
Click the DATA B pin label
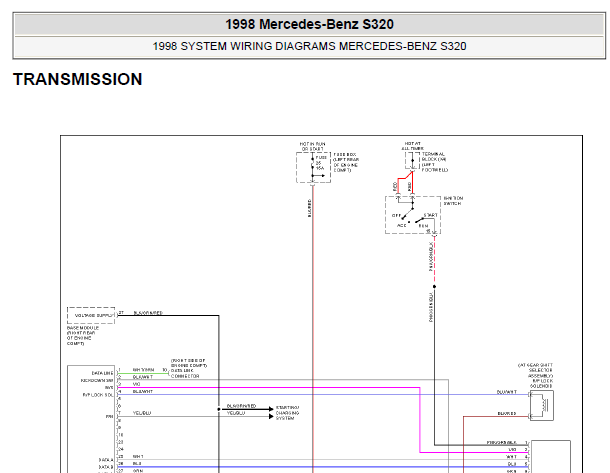pyautogui.click(x=106, y=467)
